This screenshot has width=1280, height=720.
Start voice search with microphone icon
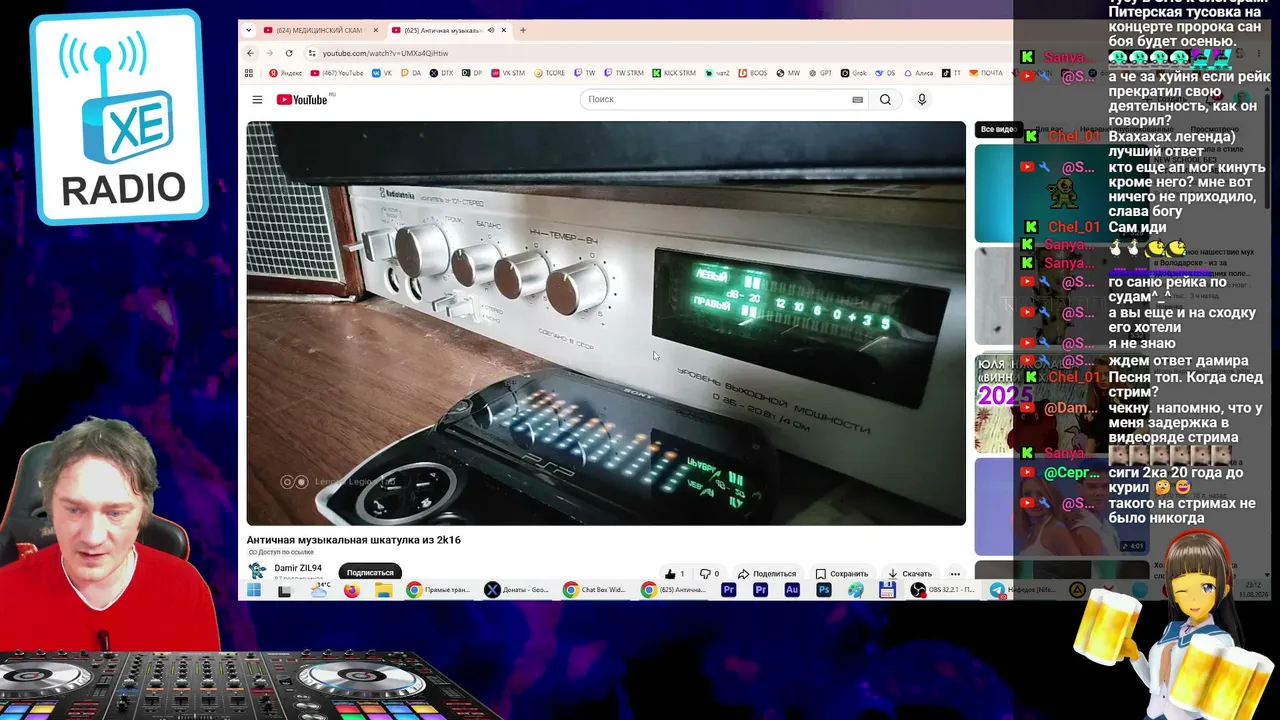pos(922,100)
